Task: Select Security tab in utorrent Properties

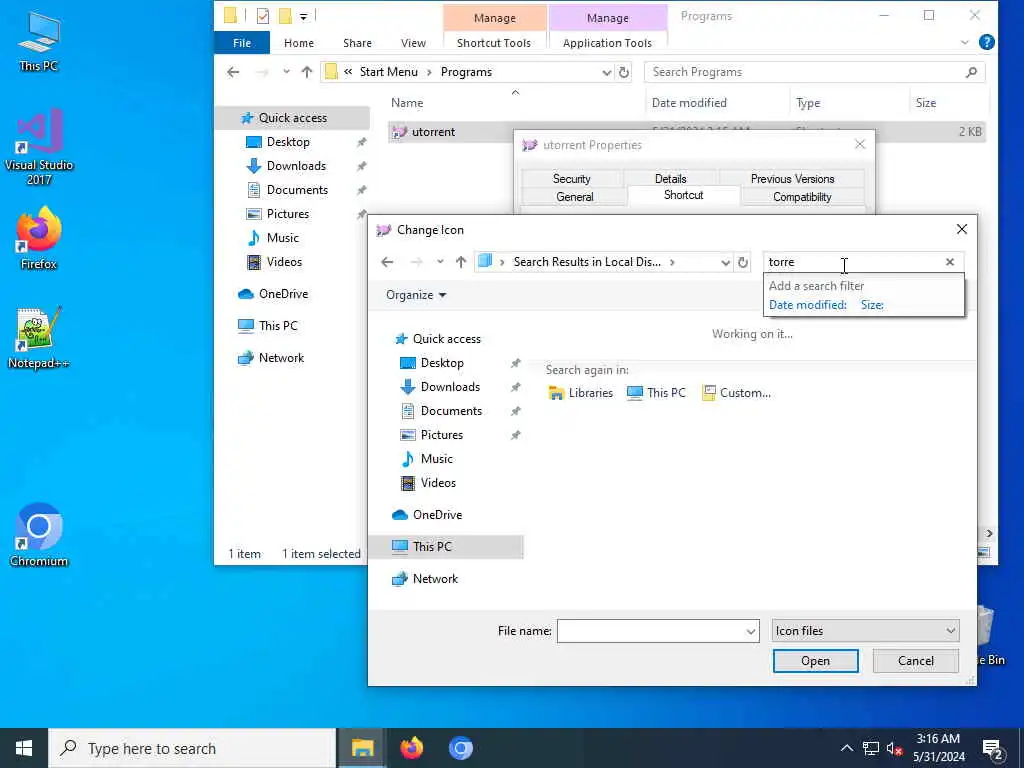Action: coord(571,178)
